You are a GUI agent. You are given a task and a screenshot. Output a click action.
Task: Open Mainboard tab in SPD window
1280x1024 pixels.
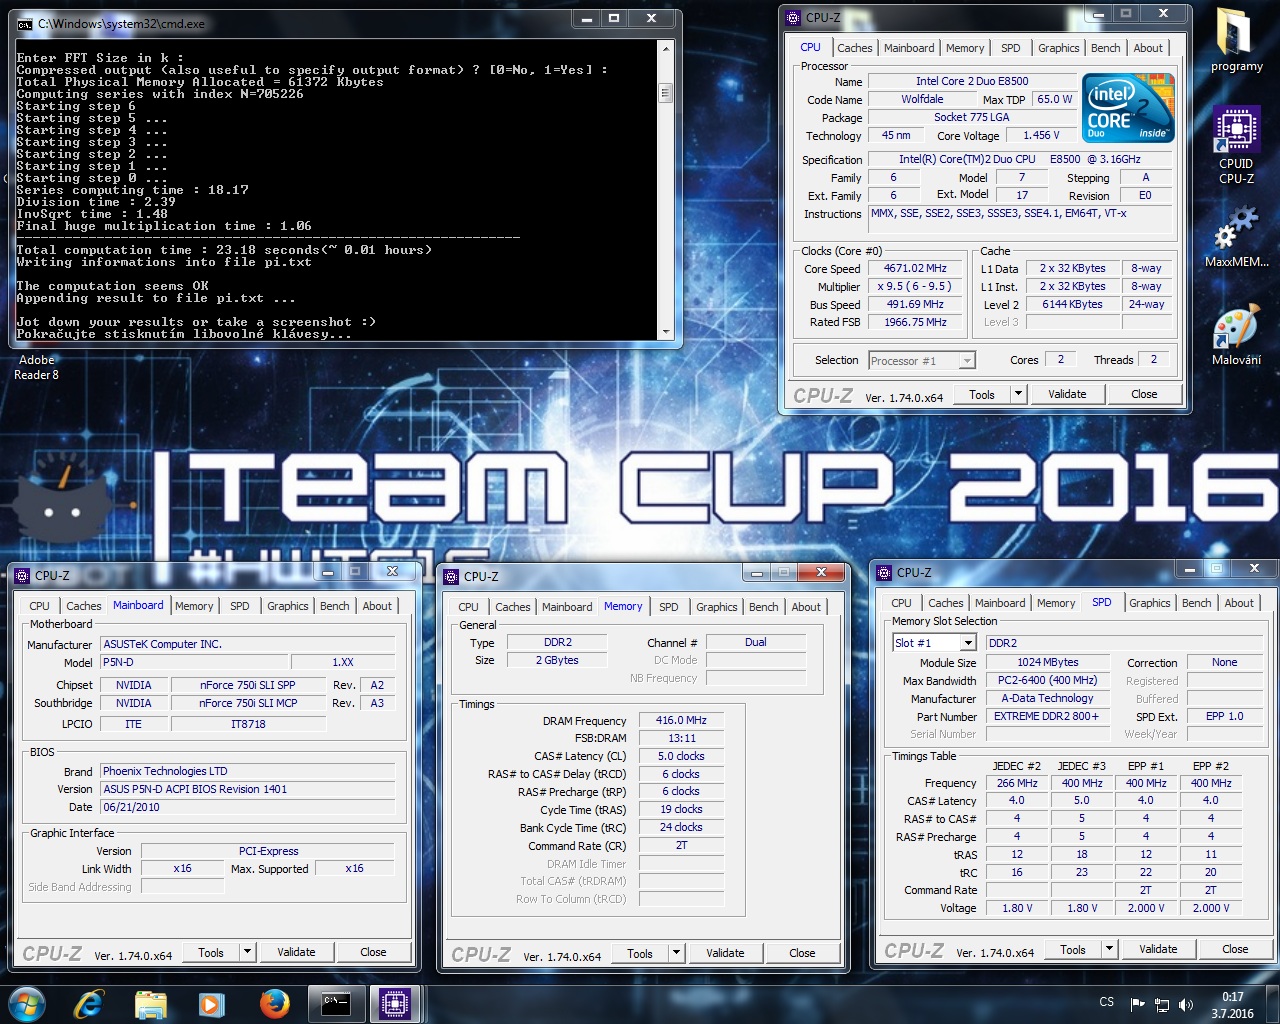1000,603
